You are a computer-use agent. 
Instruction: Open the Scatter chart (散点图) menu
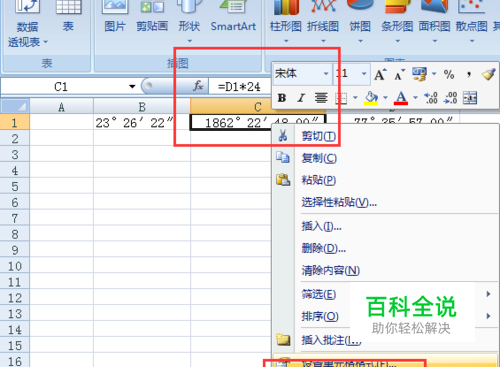click(x=472, y=22)
